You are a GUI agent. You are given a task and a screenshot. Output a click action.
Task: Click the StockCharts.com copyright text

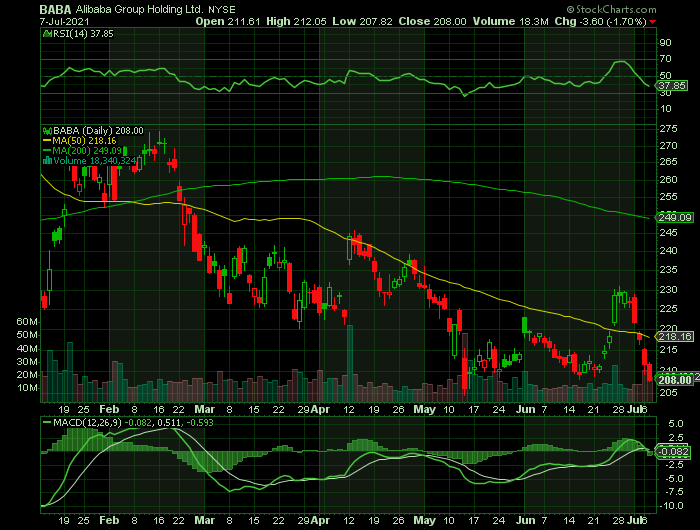tap(612, 9)
